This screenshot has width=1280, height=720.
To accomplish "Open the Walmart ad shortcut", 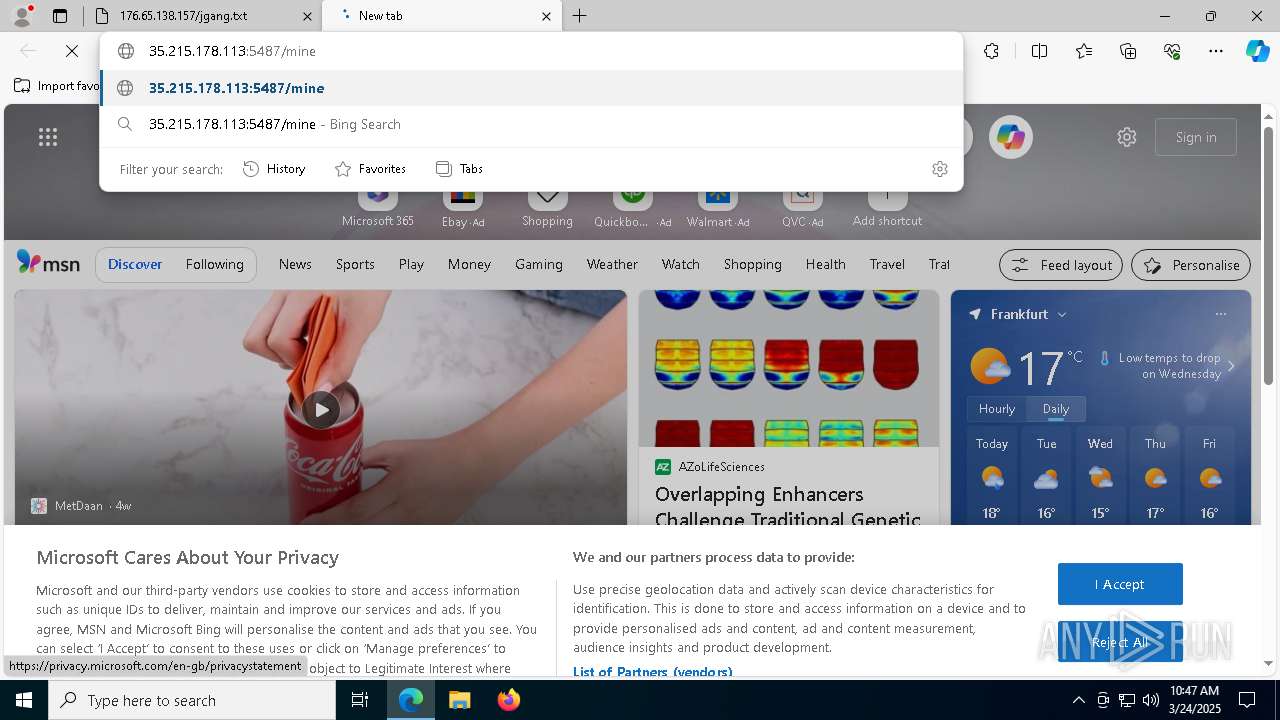I will [x=717, y=208].
